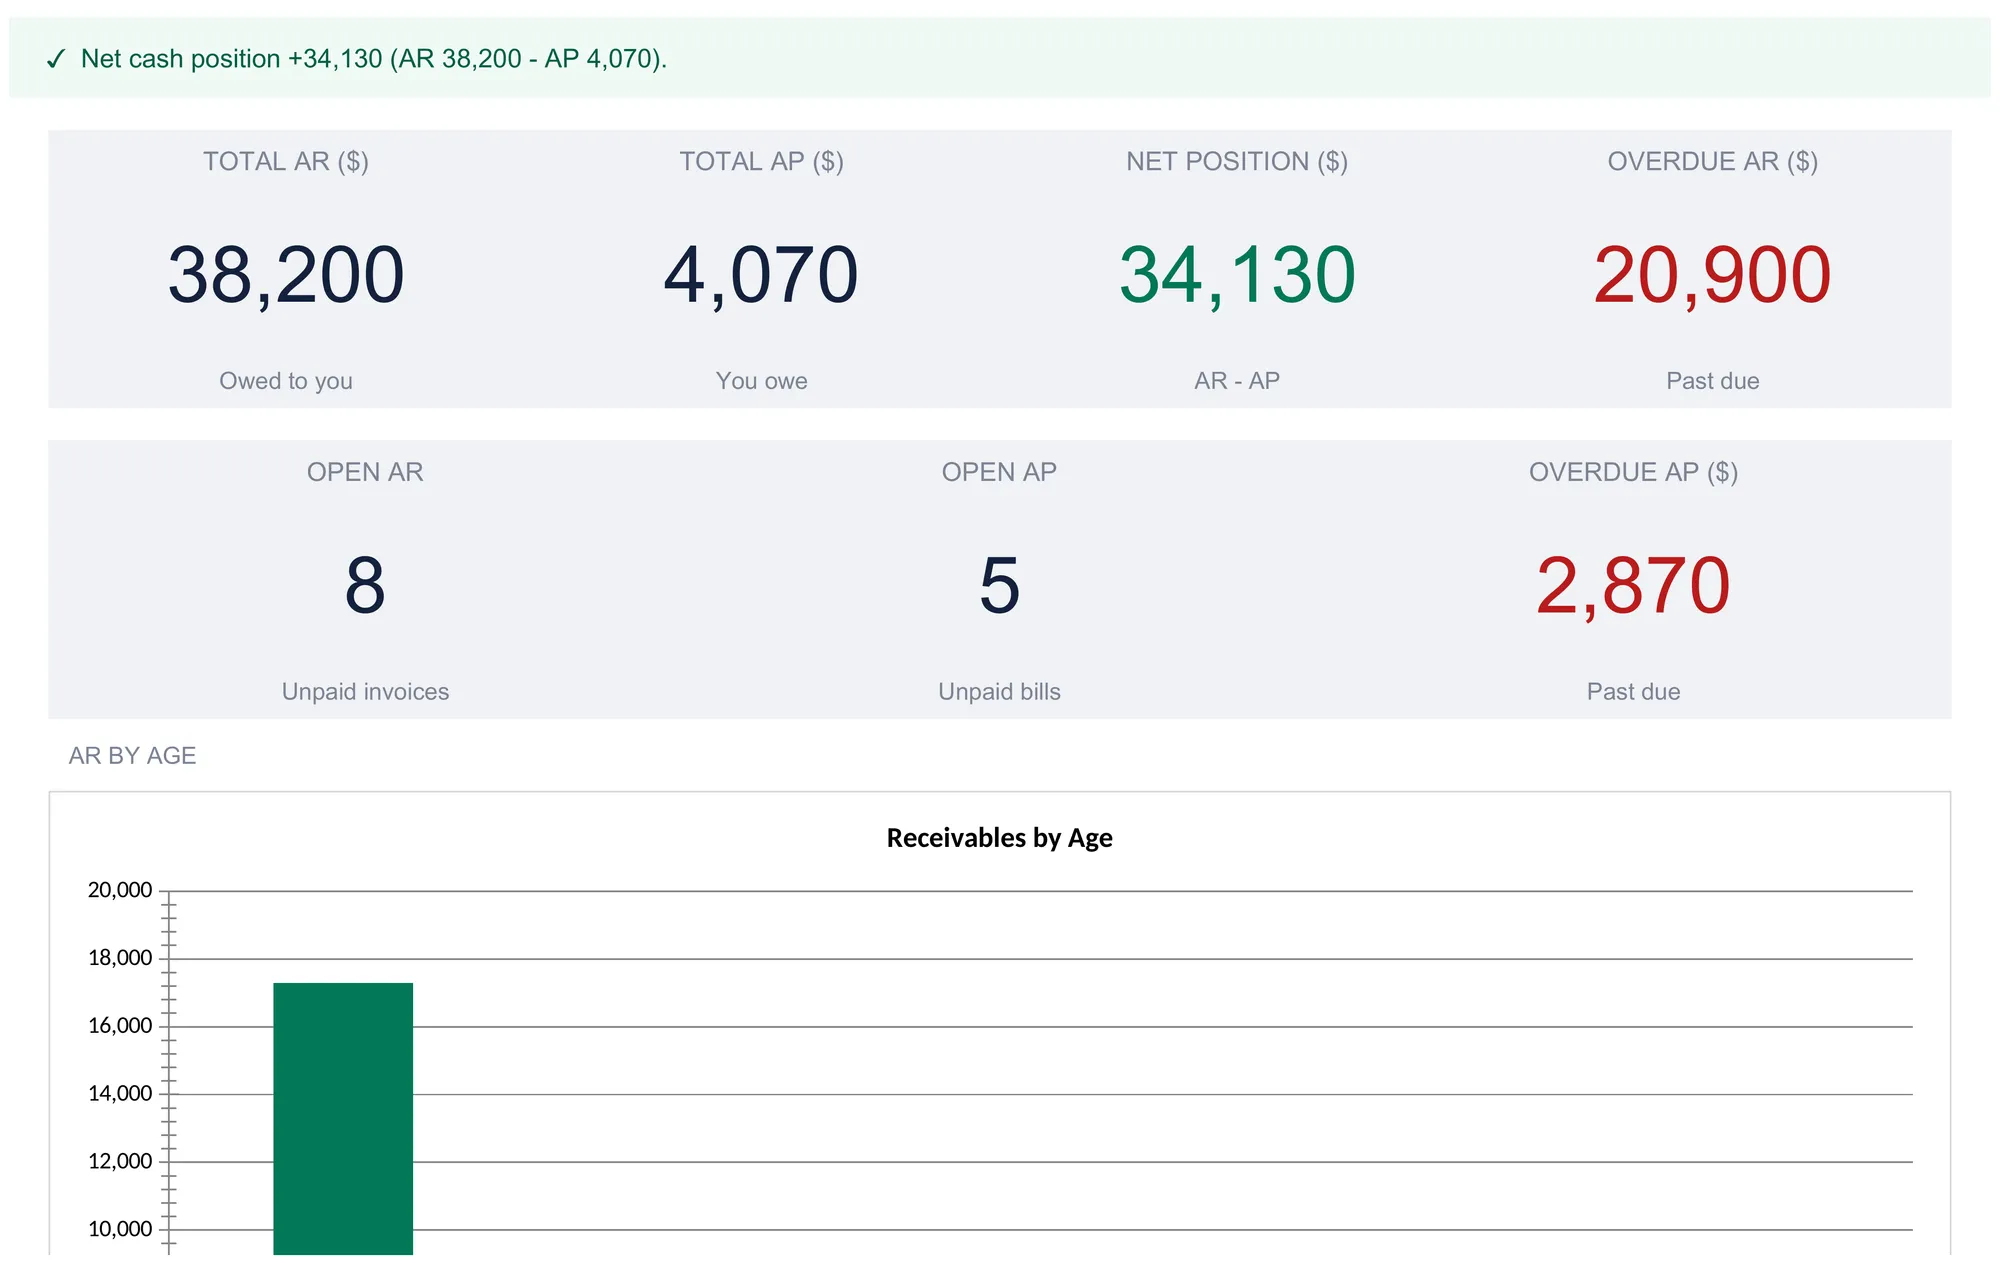Viewport: 2000px width, 1264px height.
Task: Click the 'Receivables by Age' chart title
Action: point(999,838)
